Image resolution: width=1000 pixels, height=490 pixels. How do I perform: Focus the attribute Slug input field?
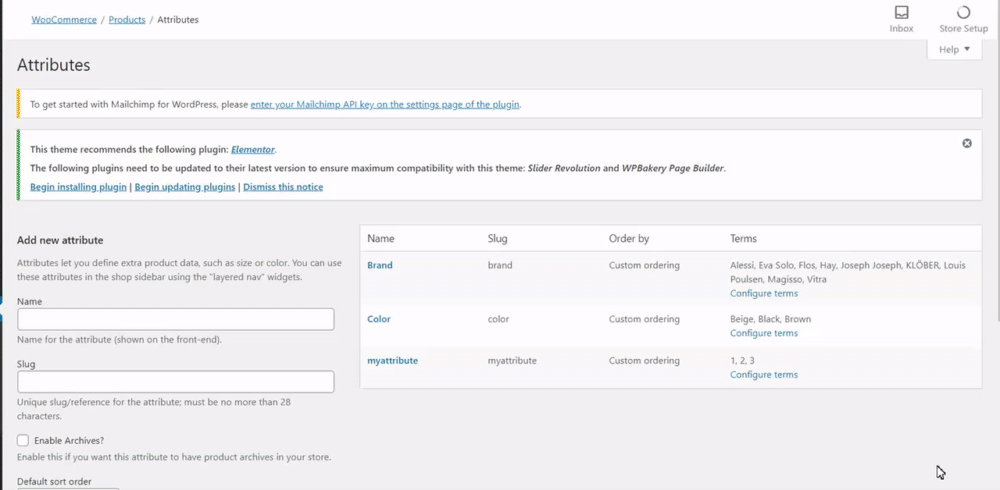tap(176, 382)
